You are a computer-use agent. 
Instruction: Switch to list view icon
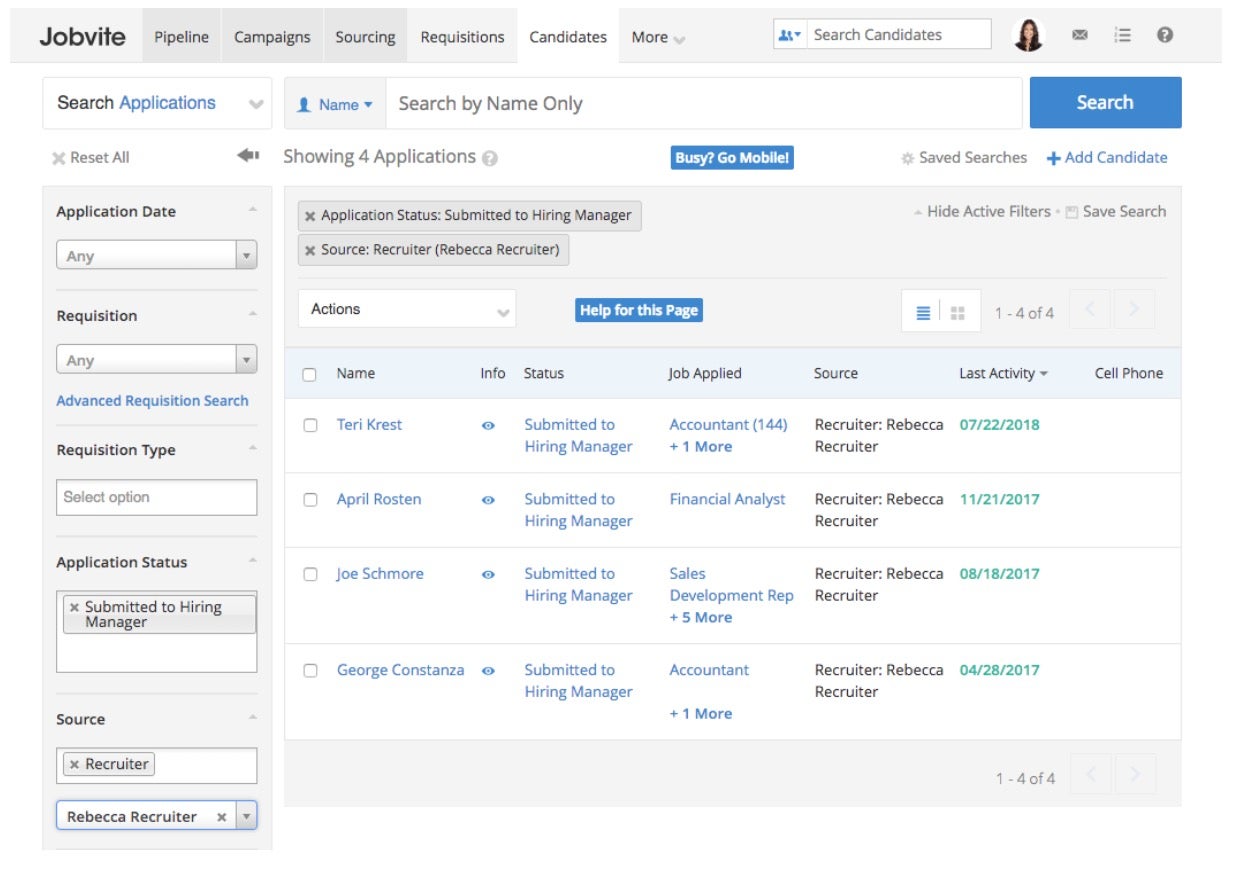tap(923, 313)
